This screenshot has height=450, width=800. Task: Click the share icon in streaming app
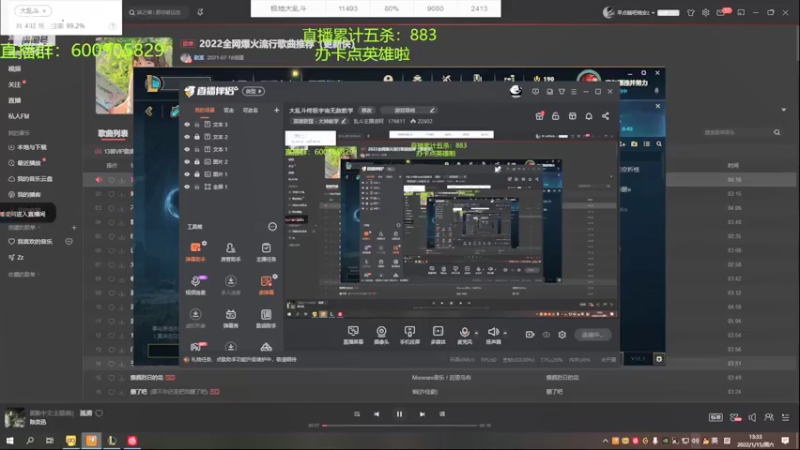pyautogui.click(x=605, y=116)
